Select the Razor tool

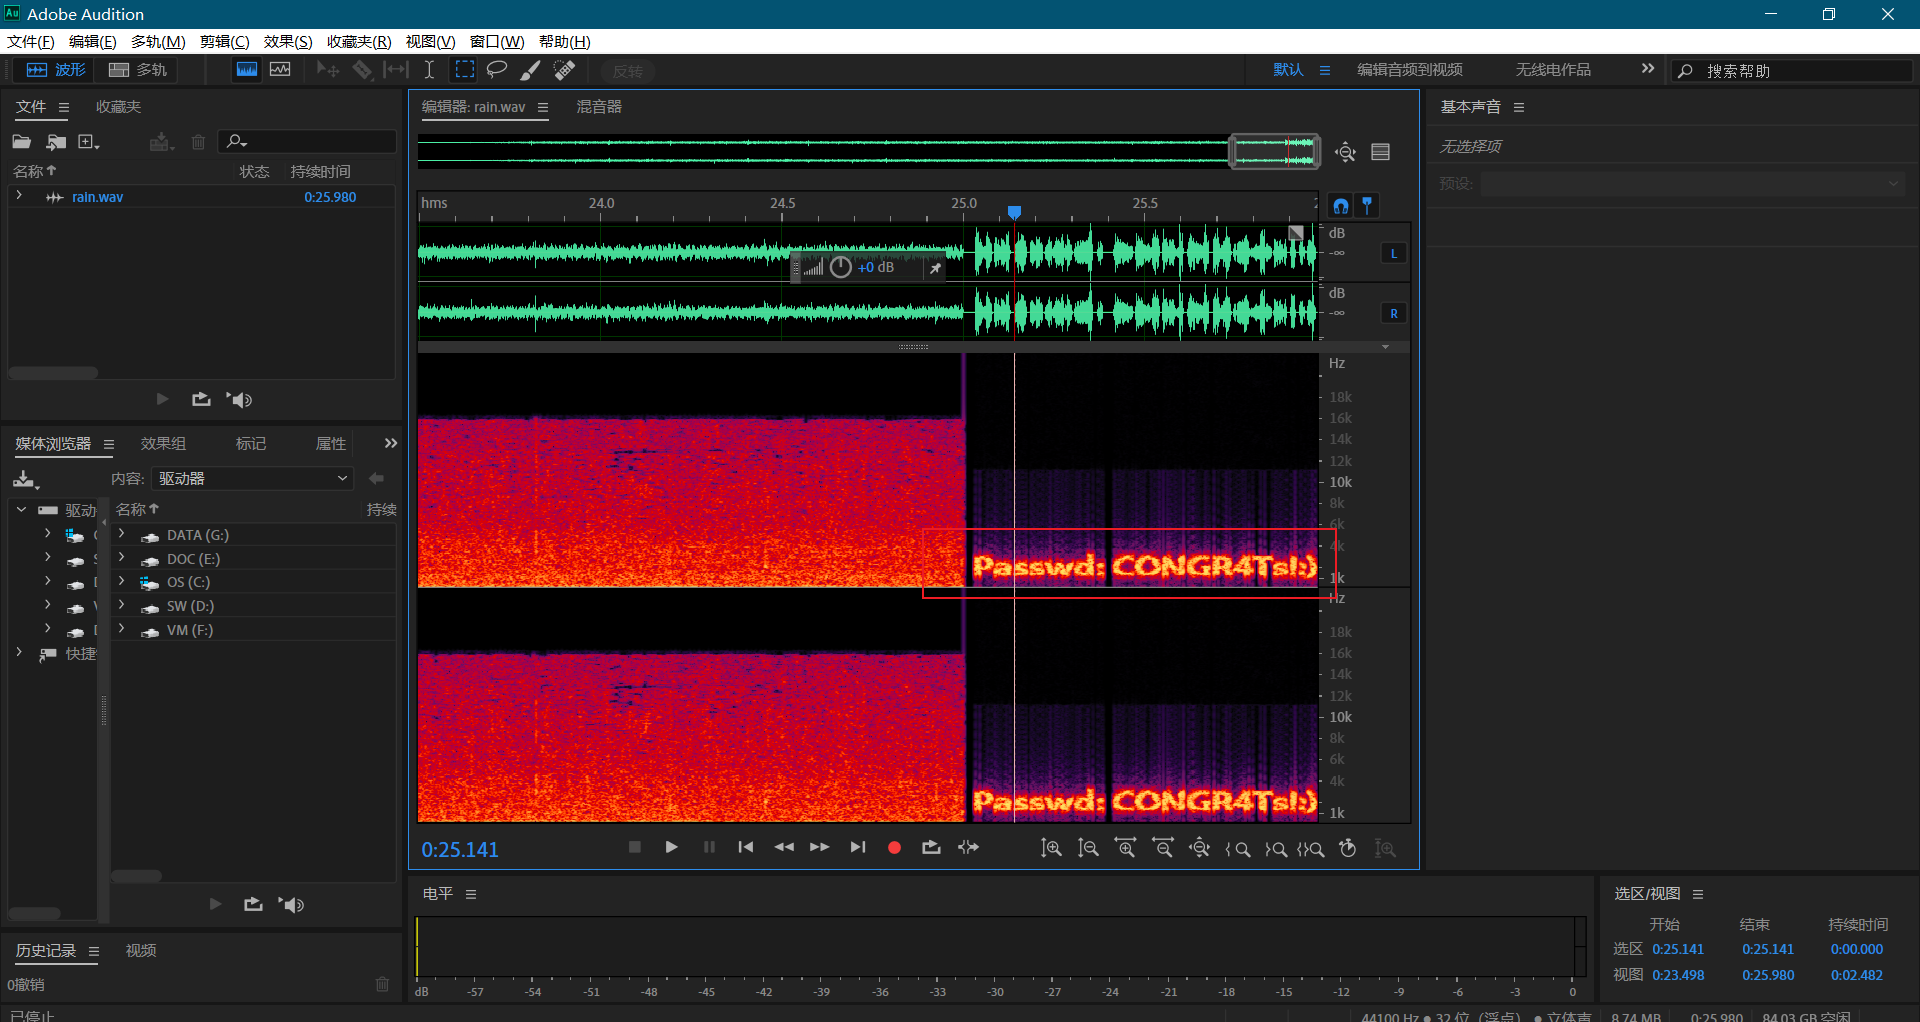362,70
